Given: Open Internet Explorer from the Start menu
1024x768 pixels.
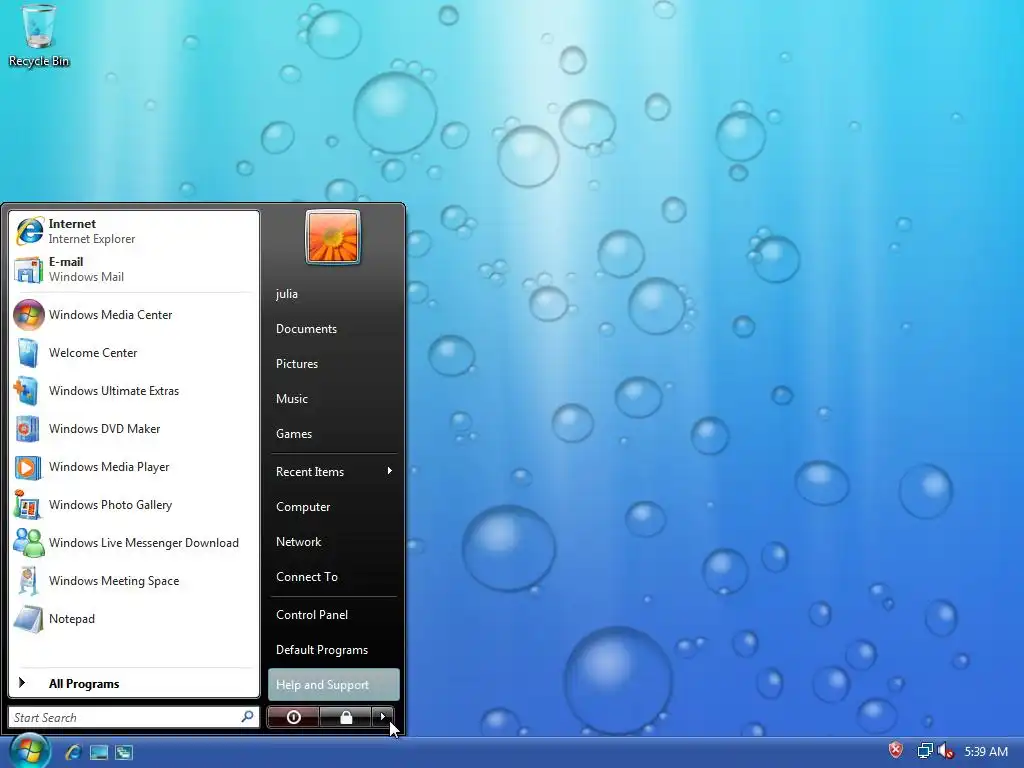Looking at the screenshot, I should click(134, 231).
